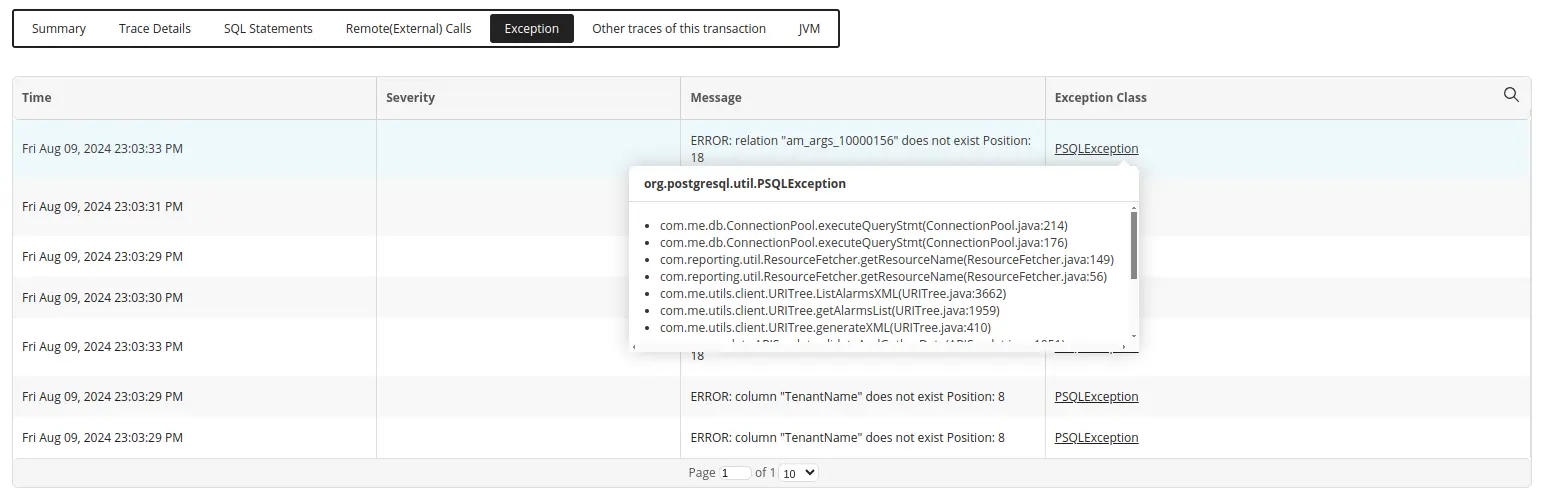Click the scroll-down arrow in stack trace popup
The height and width of the screenshot is (504, 1544).
pyautogui.click(x=1133, y=336)
